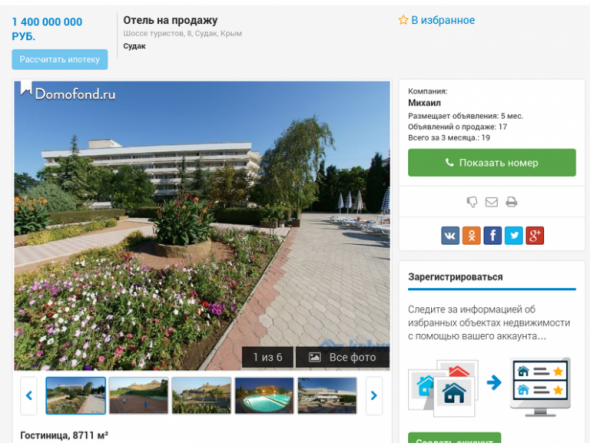Share listing on Google Plus icon
Image resolution: width=590 pixels, height=446 pixels.
(535, 236)
